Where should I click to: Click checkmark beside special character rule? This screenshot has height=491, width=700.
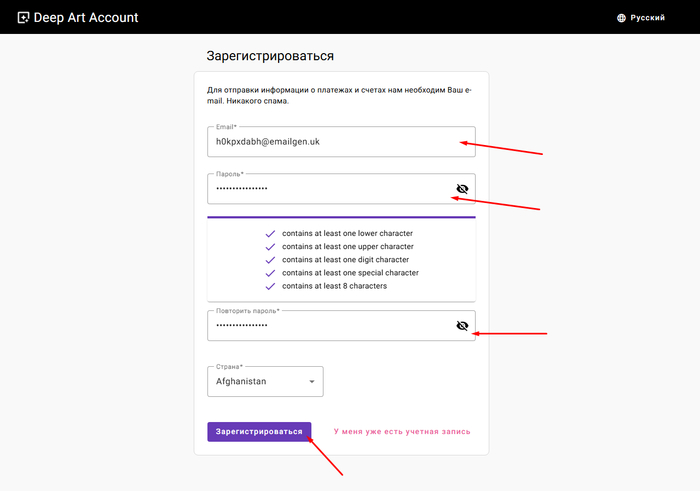coord(270,272)
